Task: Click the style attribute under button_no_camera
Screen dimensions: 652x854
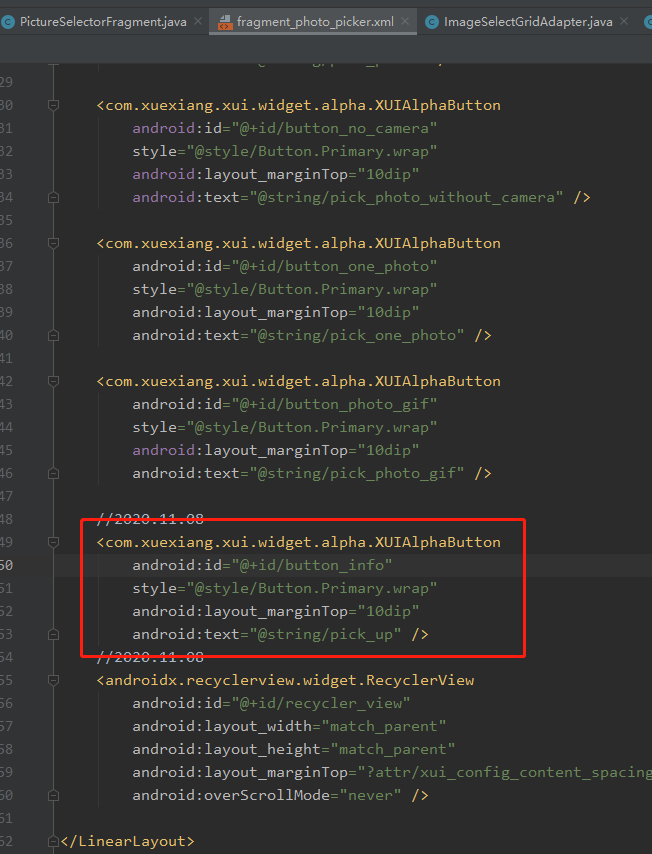Action: point(284,151)
